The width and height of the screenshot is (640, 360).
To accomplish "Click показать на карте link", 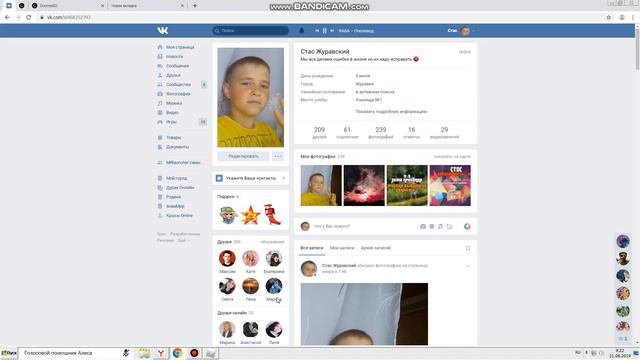I will (452, 157).
